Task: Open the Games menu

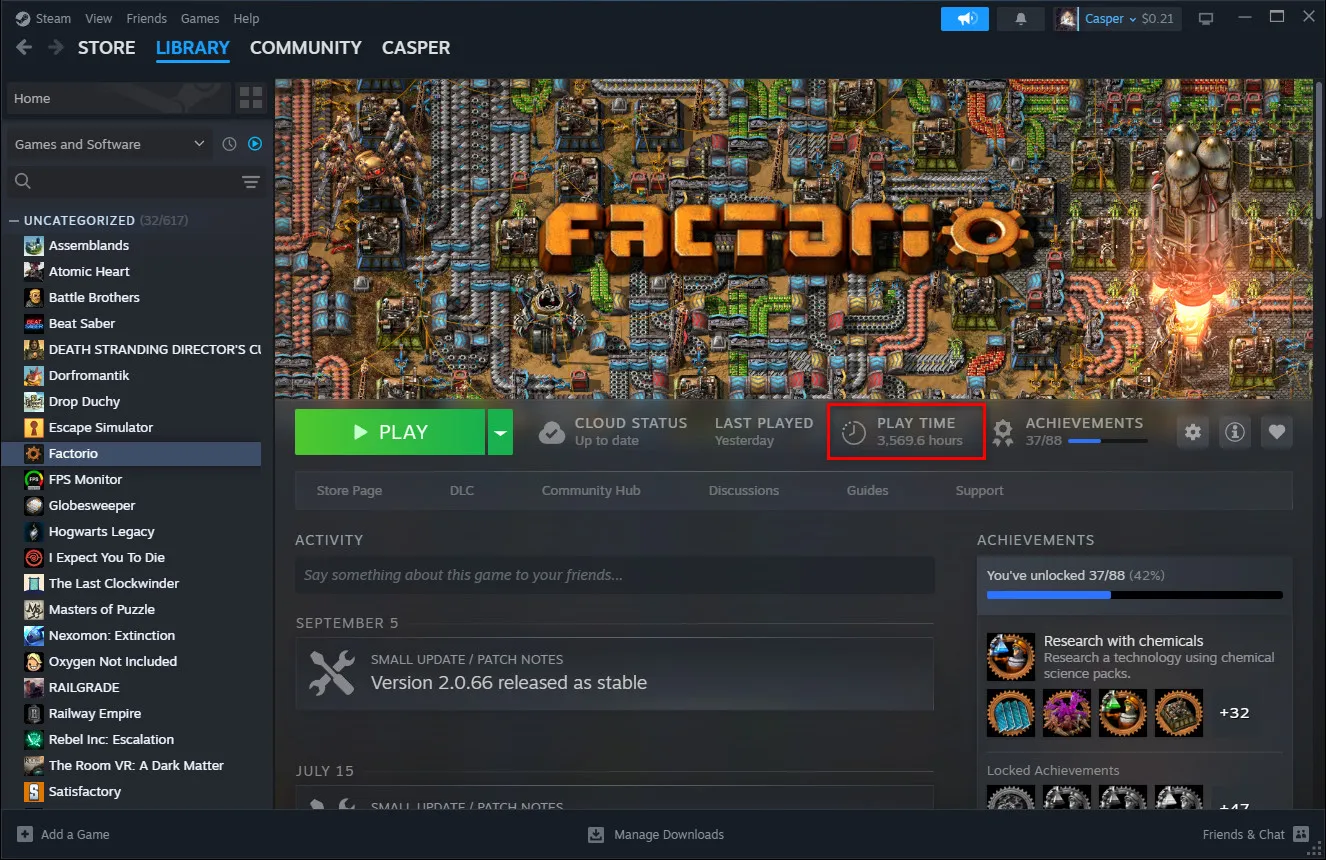Action: tap(200, 18)
